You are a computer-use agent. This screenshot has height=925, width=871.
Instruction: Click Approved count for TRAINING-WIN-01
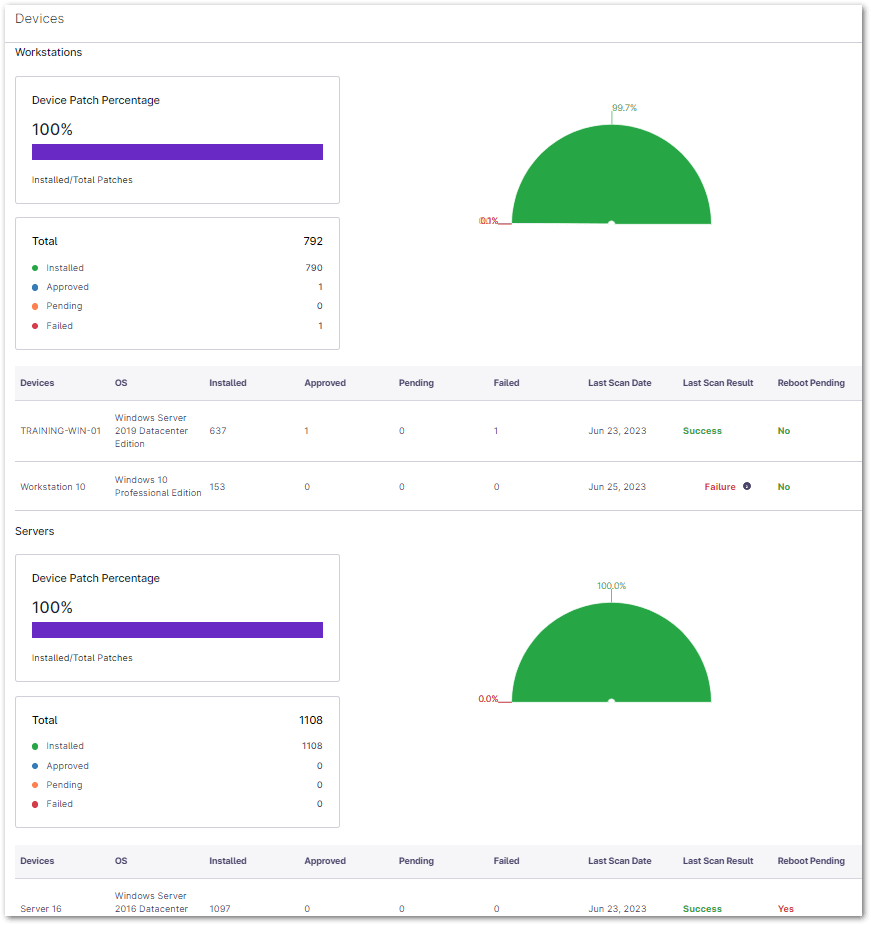306,431
